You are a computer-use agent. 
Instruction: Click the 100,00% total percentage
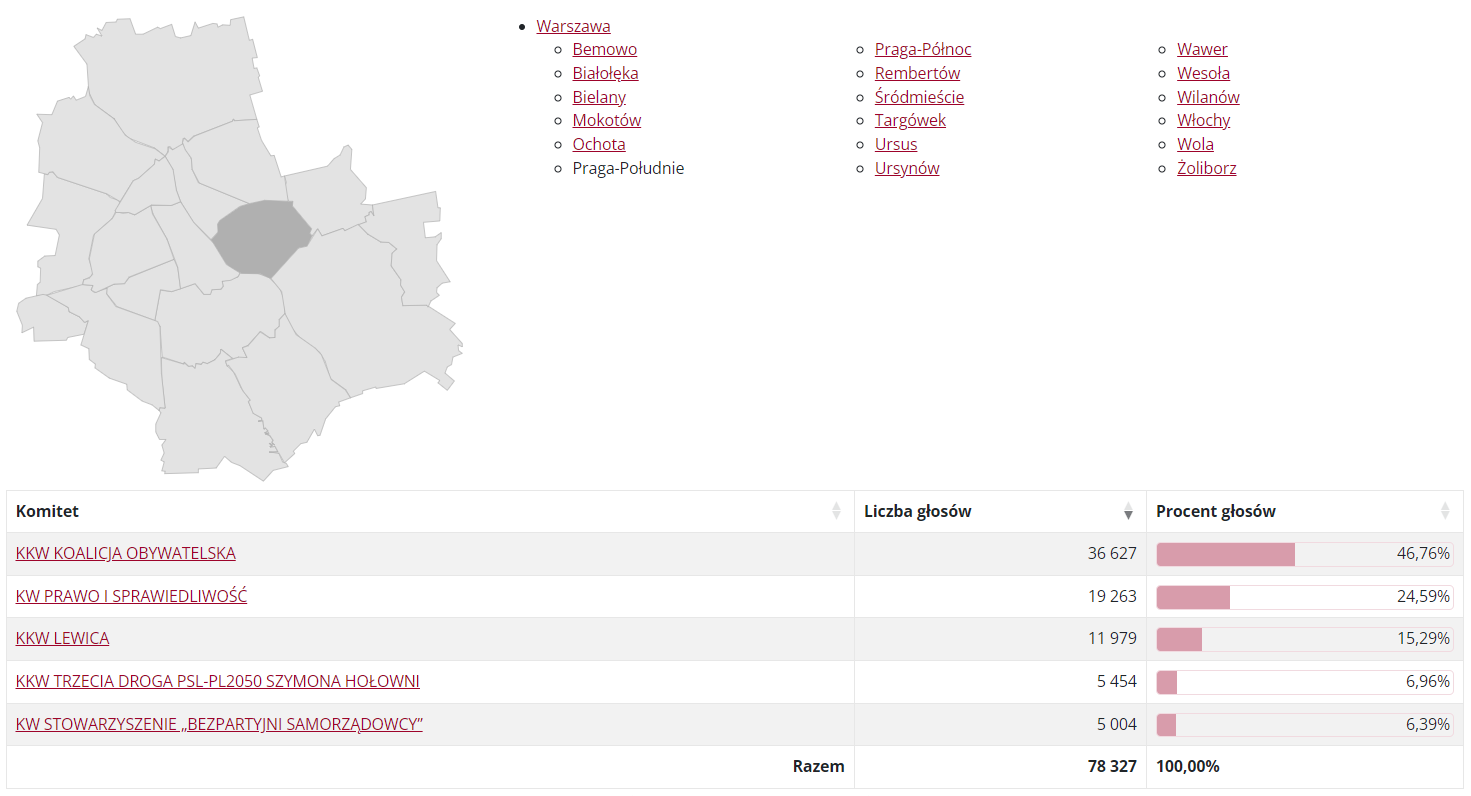click(1188, 766)
